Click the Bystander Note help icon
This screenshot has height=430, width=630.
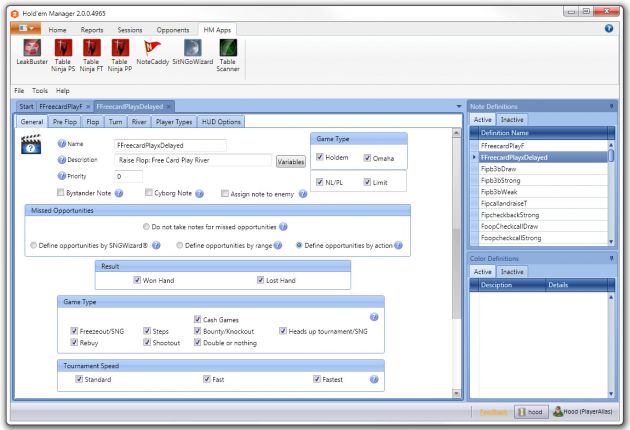[x=119, y=193]
